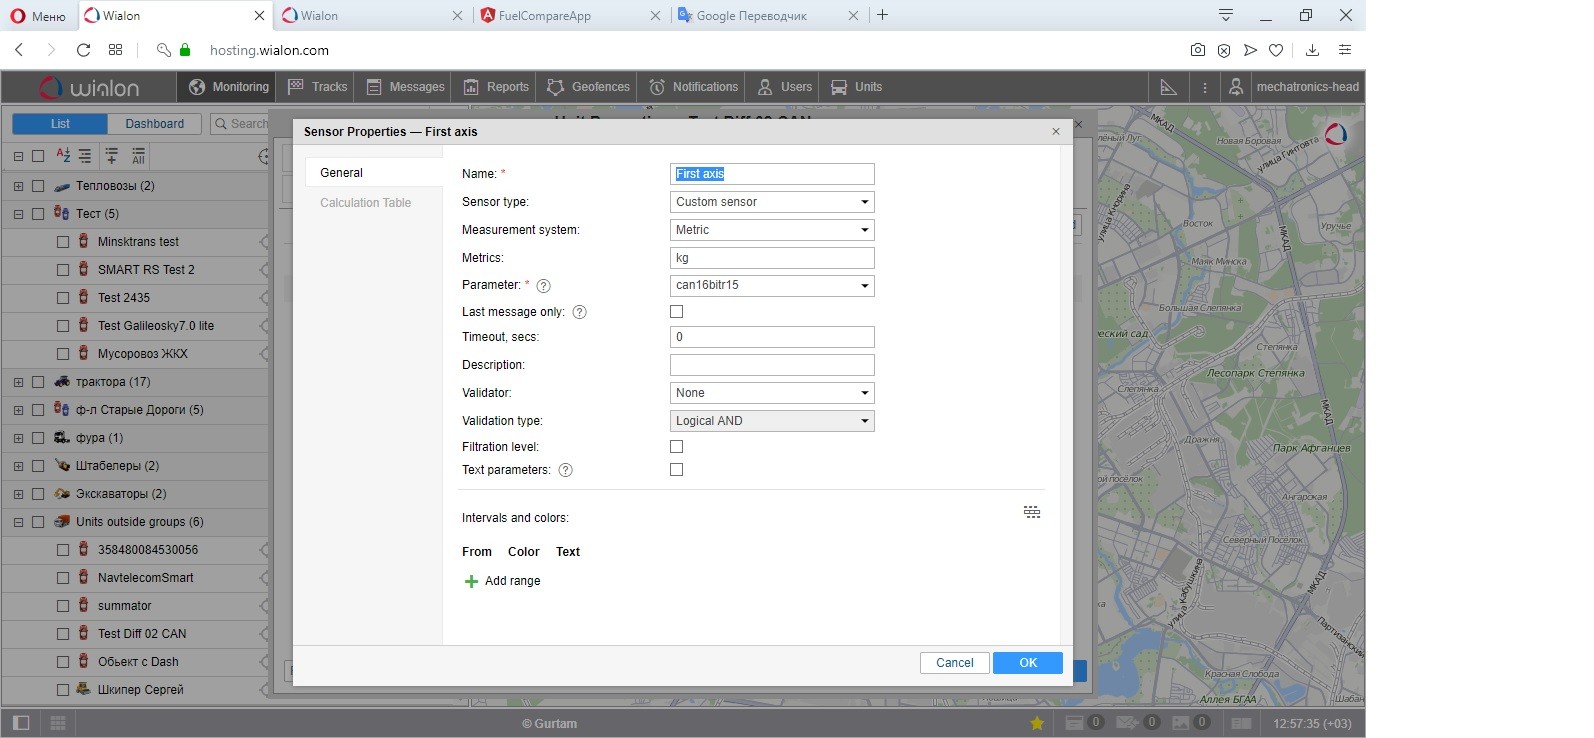This screenshot has height=738, width=1594.
Task: Click the yellow star icon in bottom bar
Action: 1037,723
